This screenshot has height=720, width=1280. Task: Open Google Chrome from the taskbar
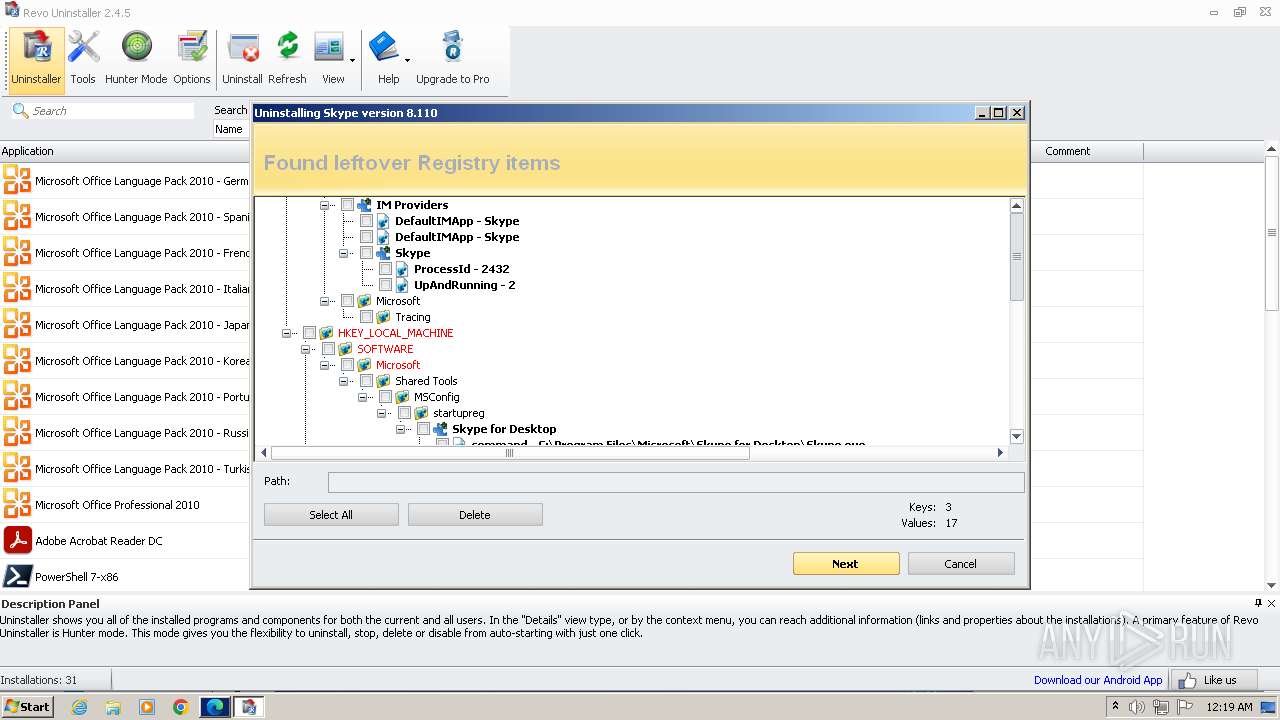point(180,707)
